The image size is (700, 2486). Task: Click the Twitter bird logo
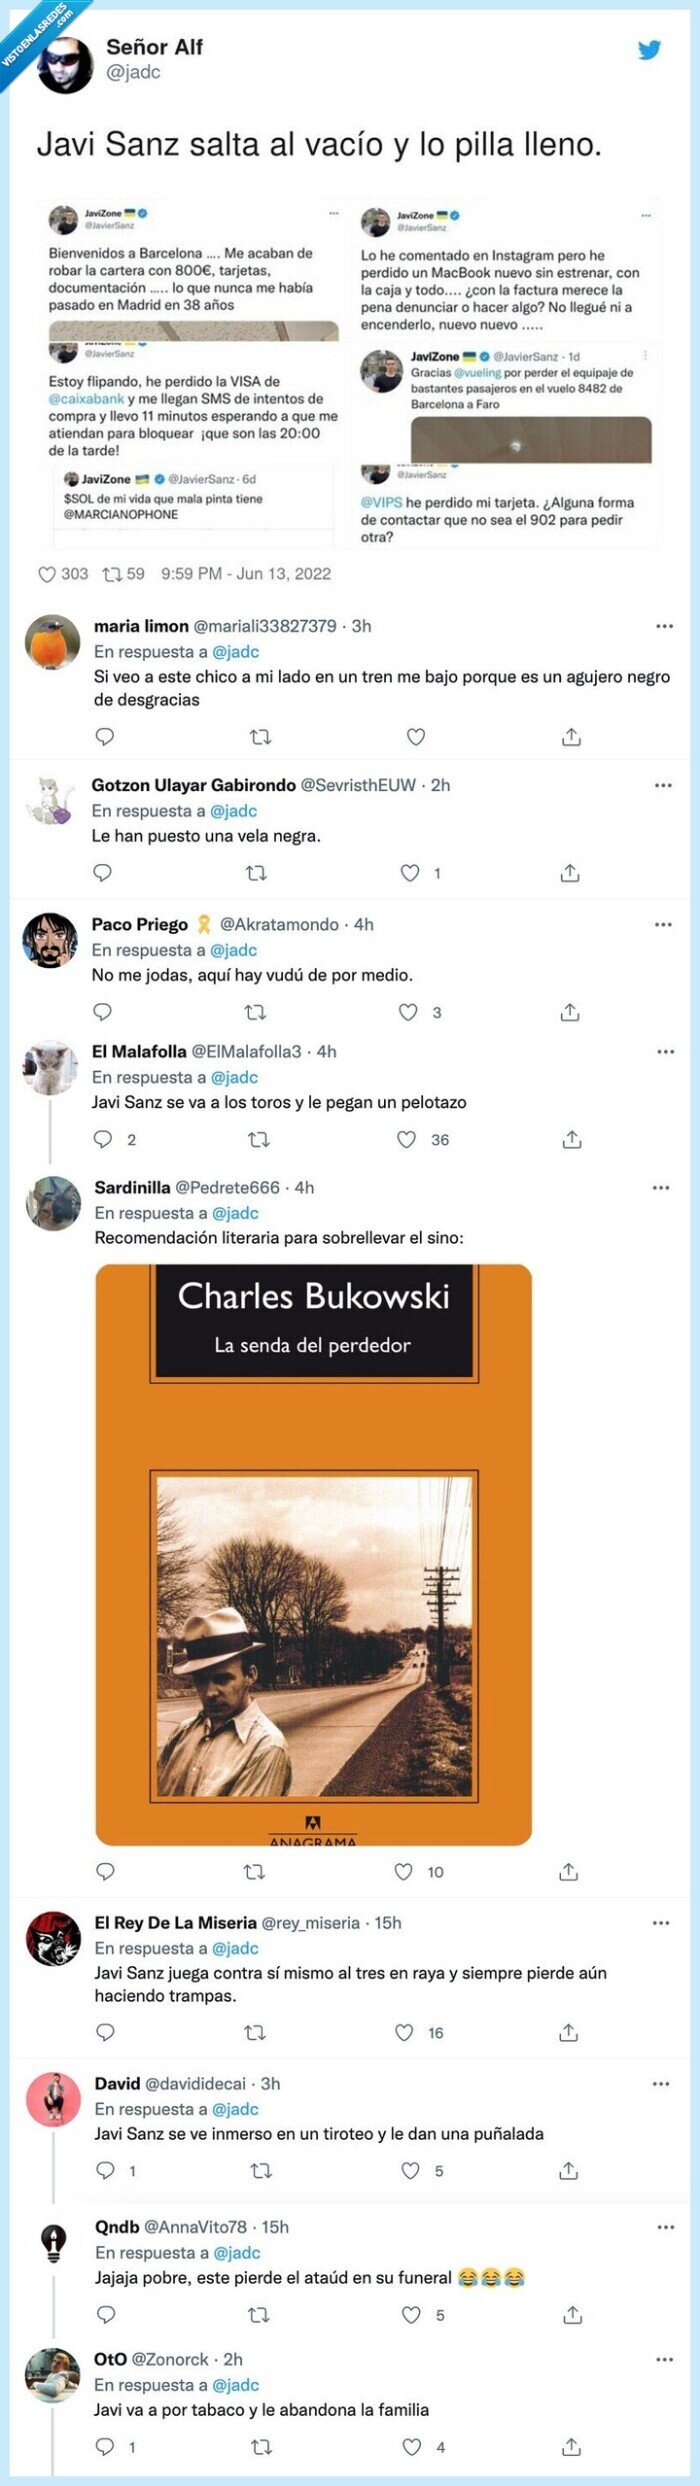click(650, 50)
